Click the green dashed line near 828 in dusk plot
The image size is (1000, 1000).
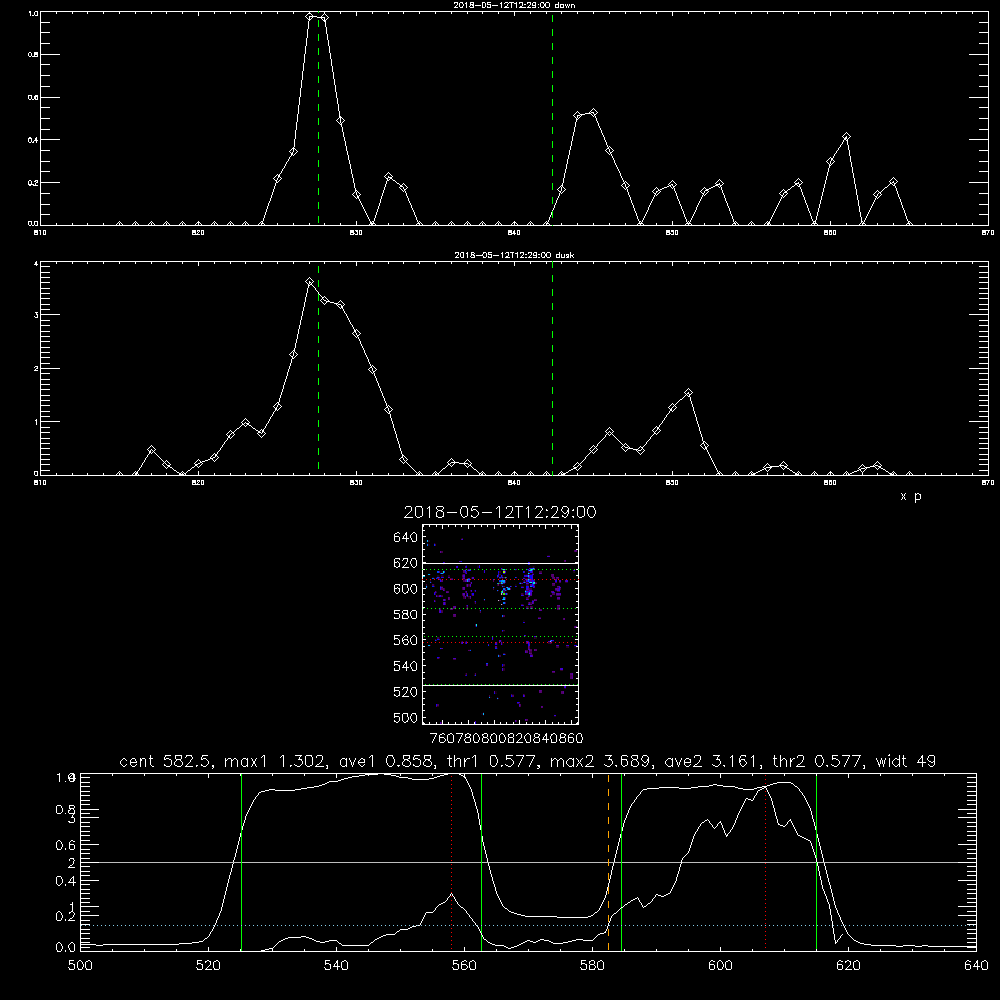[318, 369]
